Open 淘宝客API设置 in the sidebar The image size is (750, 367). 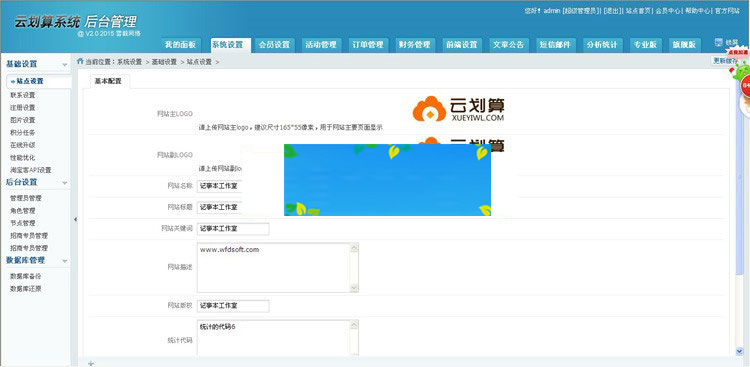point(31,170)
